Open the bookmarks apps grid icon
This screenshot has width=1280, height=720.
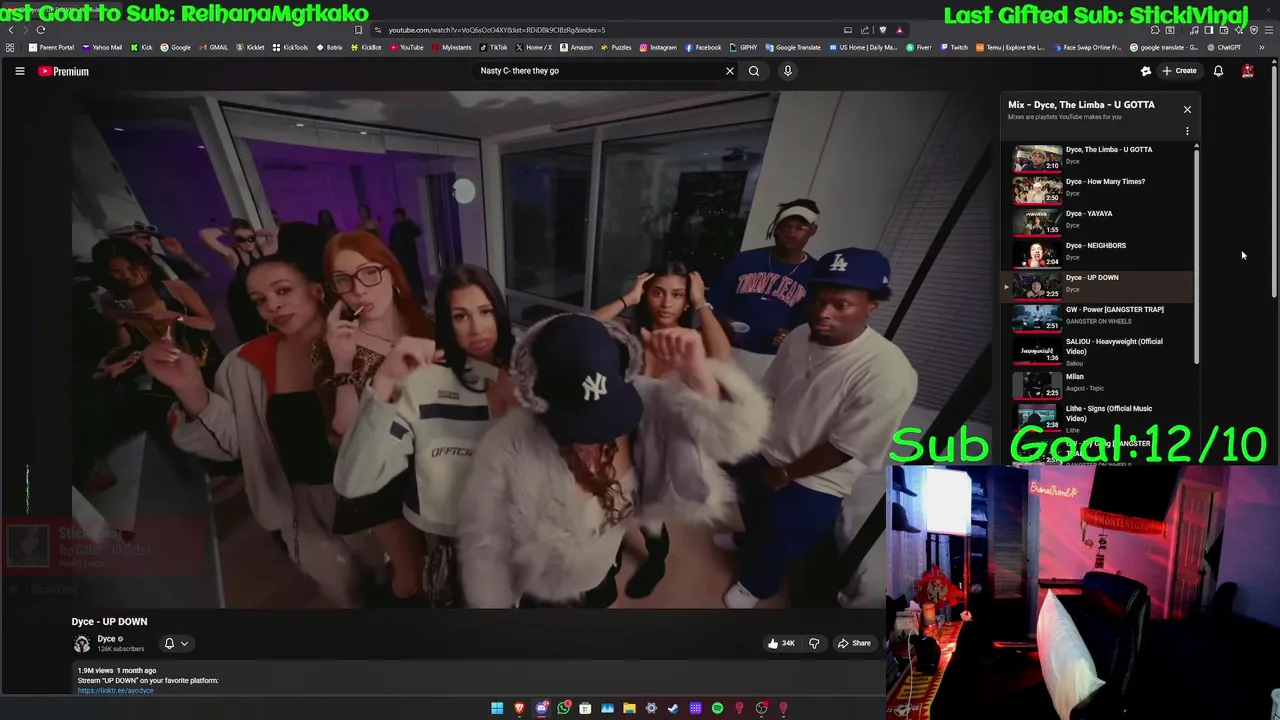(10, 47)
